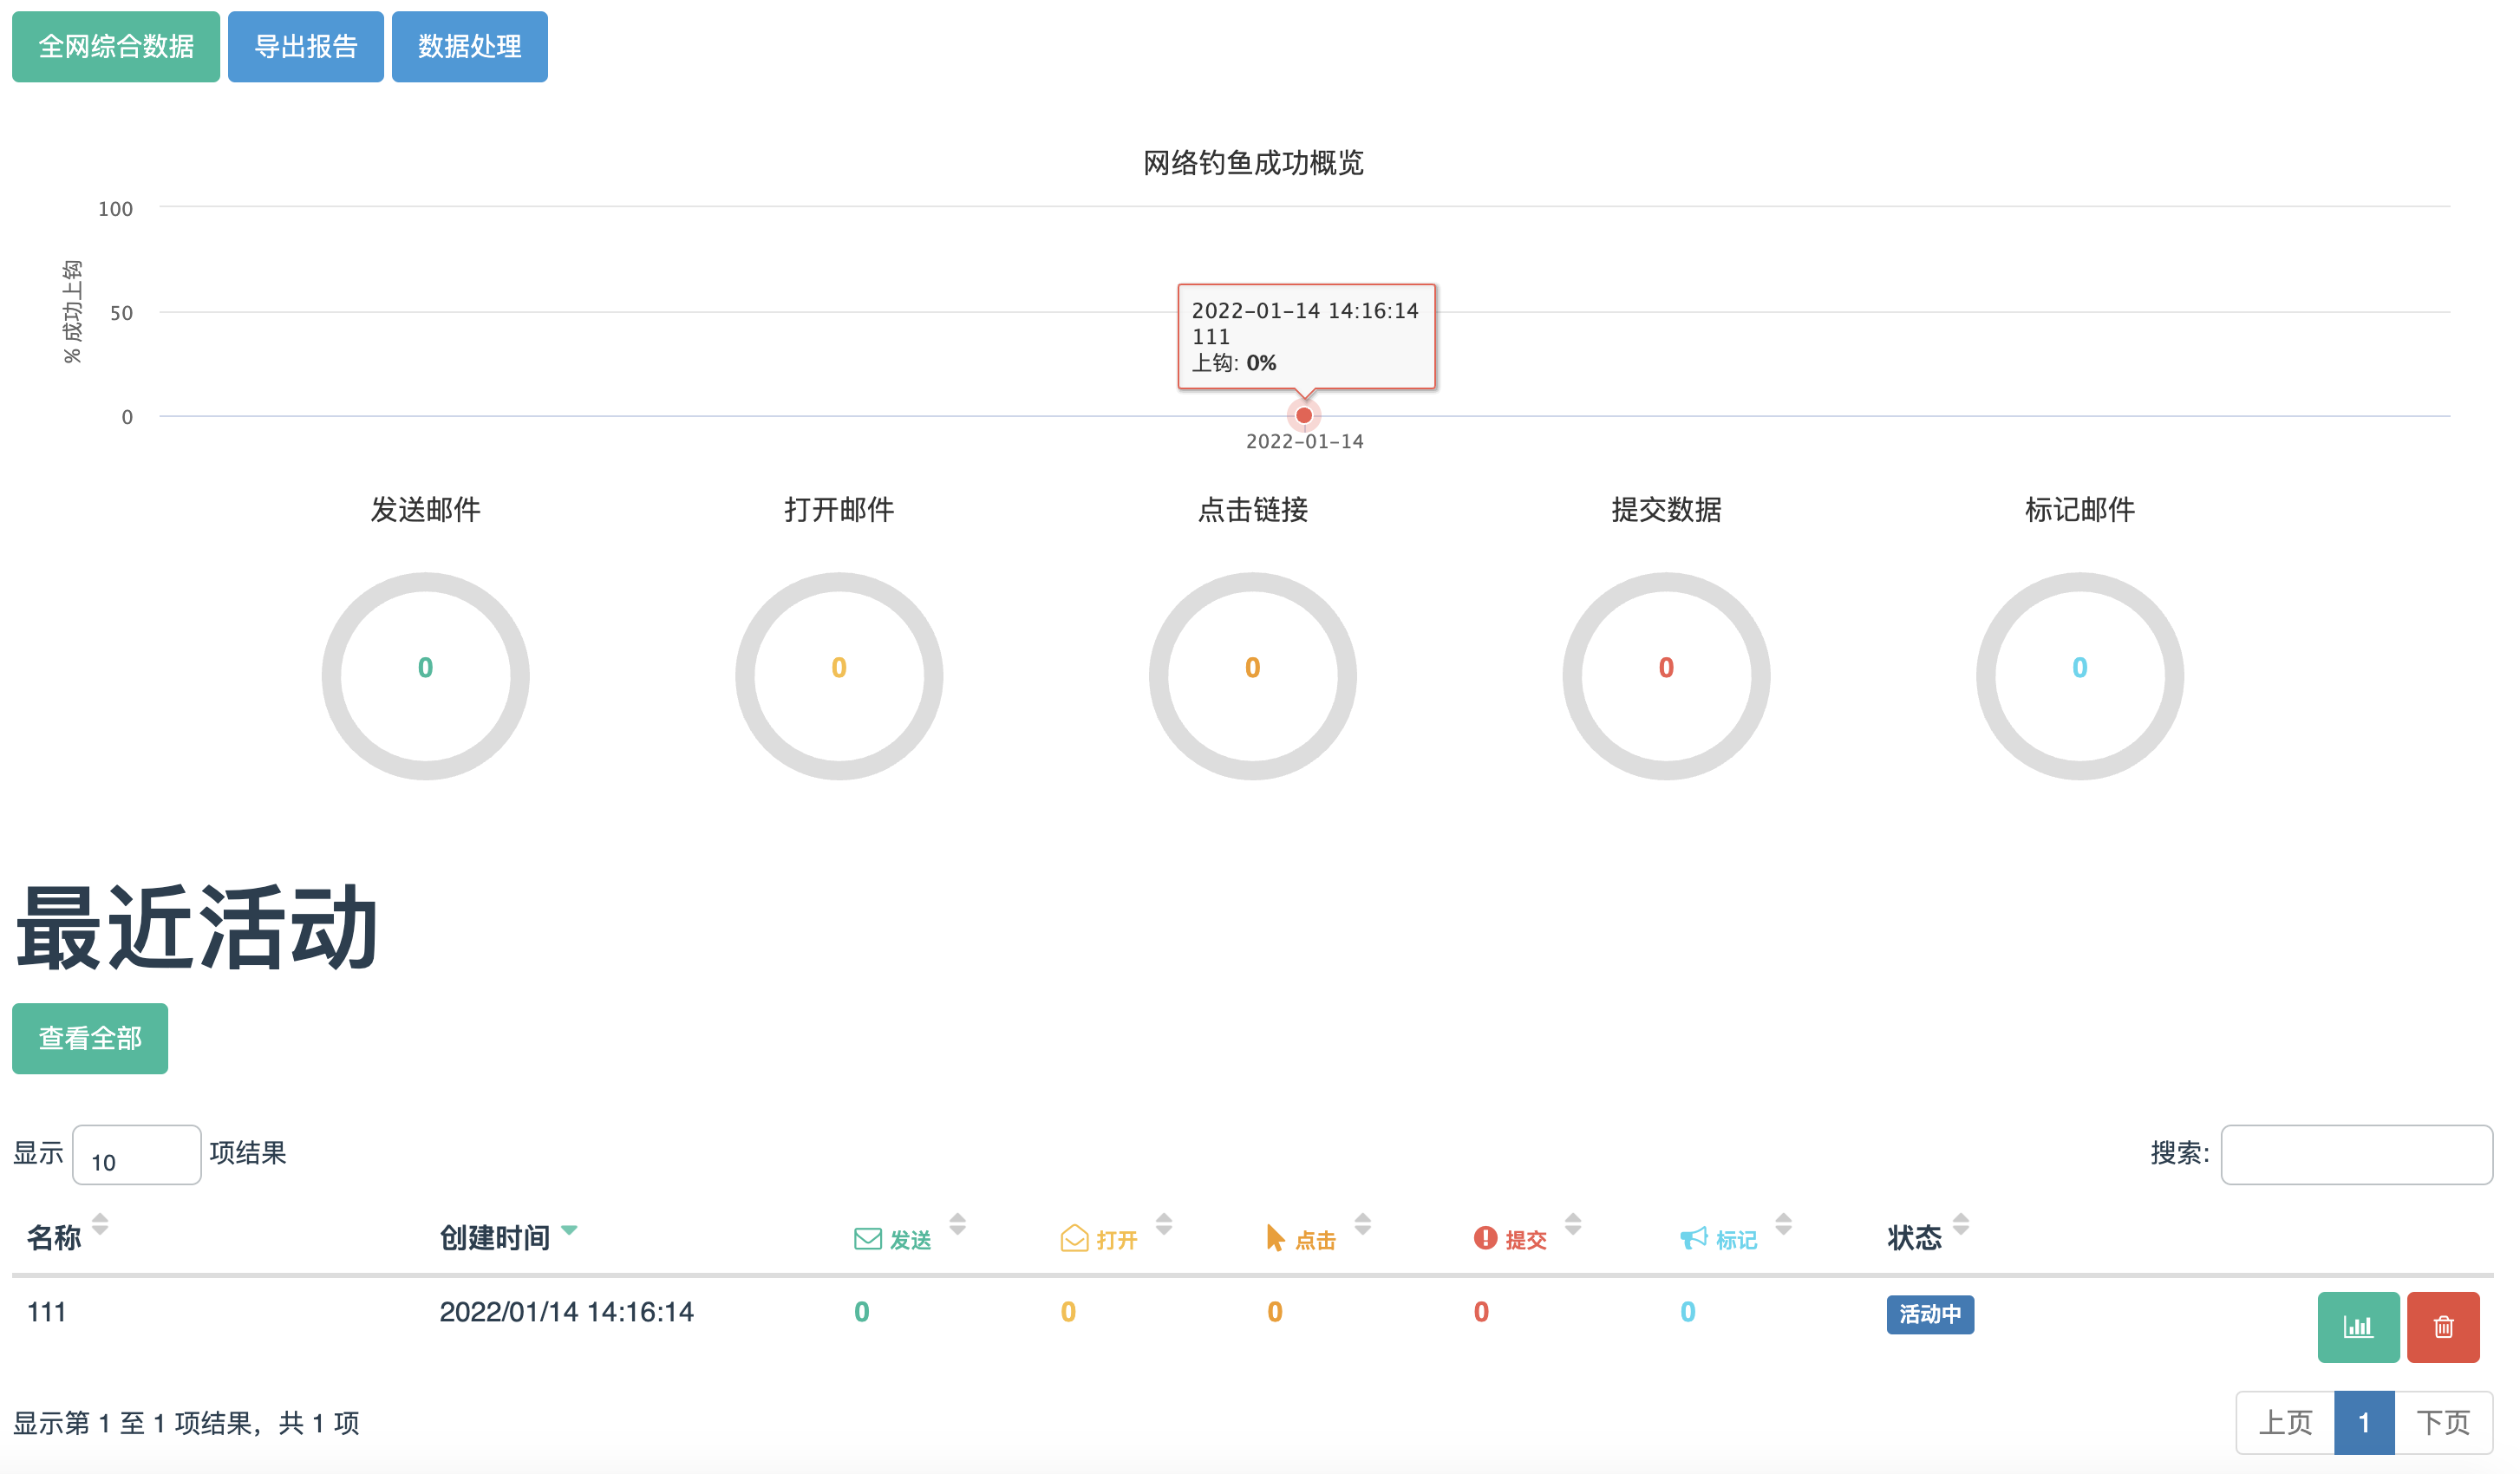This screenshot has width=2520, height=1474.
Task: Click the 导出报告 button
Action: click(306, 47)
